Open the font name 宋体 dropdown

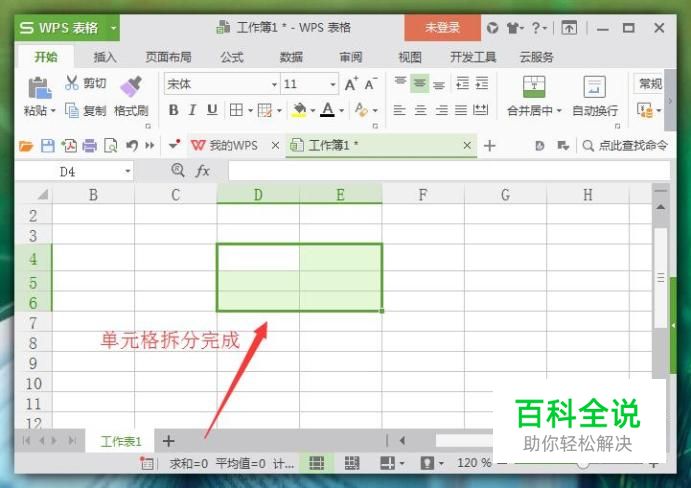pyautogui.click(x=274, y=84)
